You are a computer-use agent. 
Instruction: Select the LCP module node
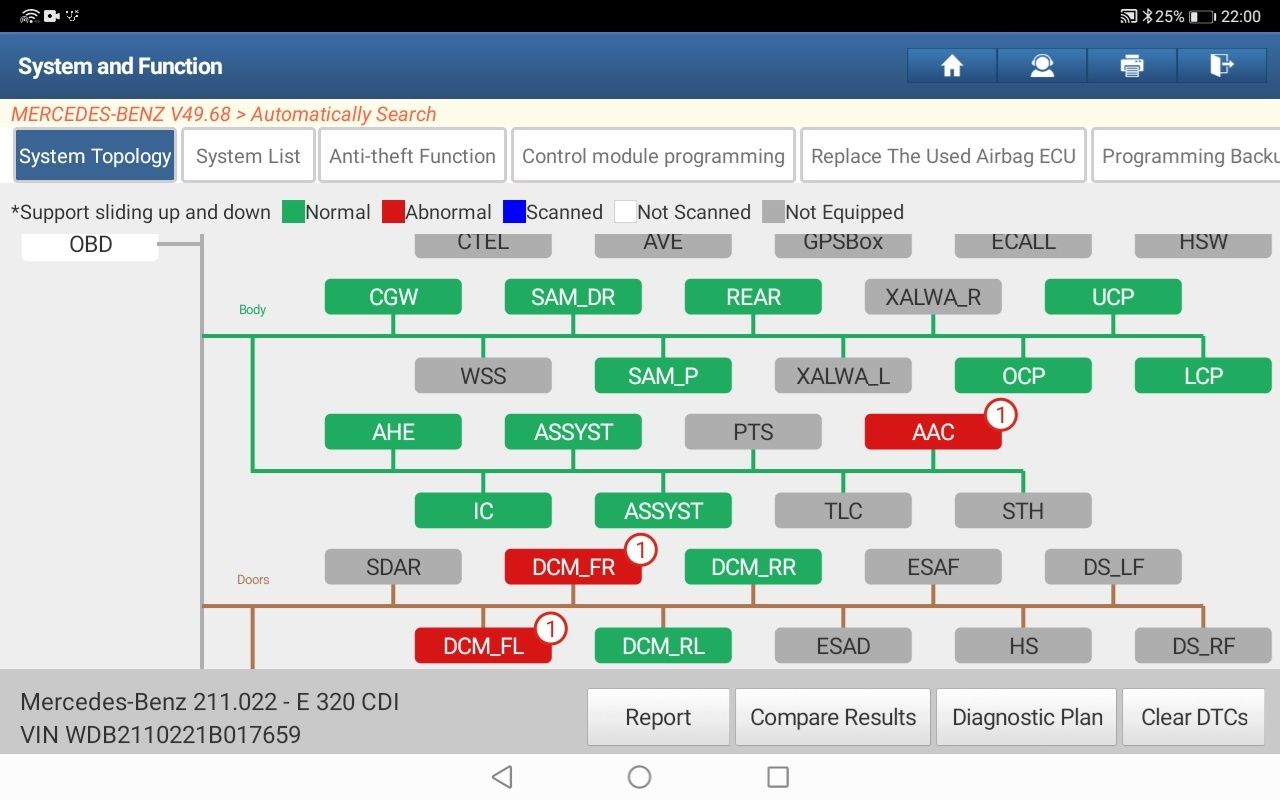tap(1203, 376)
